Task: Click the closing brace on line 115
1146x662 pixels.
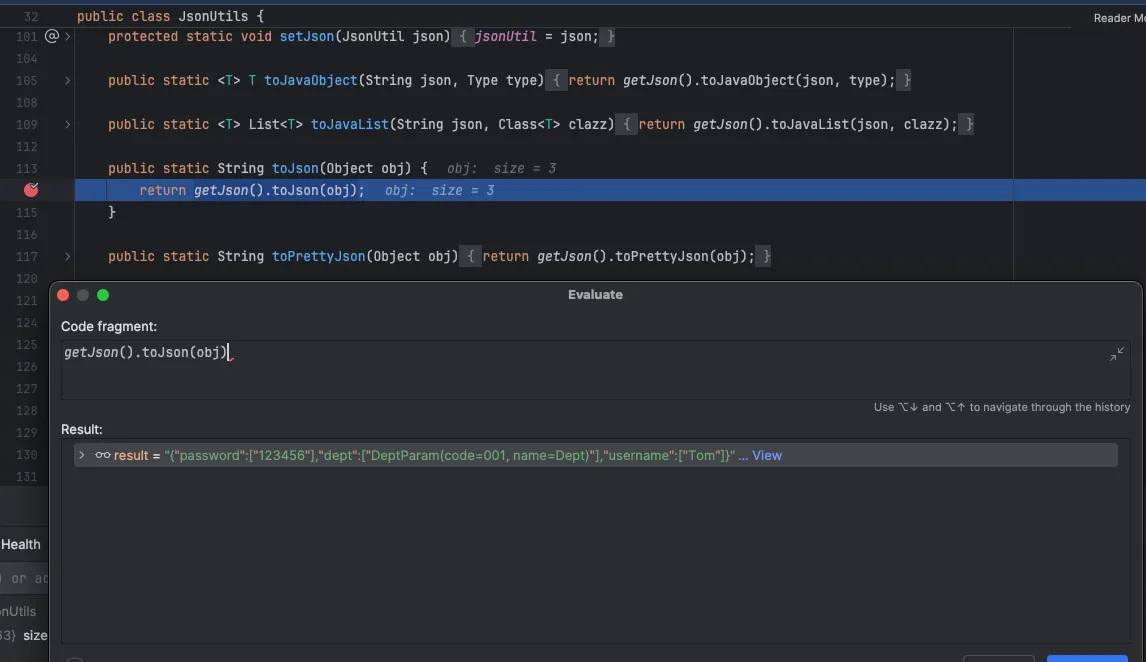Action: (x=112, y=212)
